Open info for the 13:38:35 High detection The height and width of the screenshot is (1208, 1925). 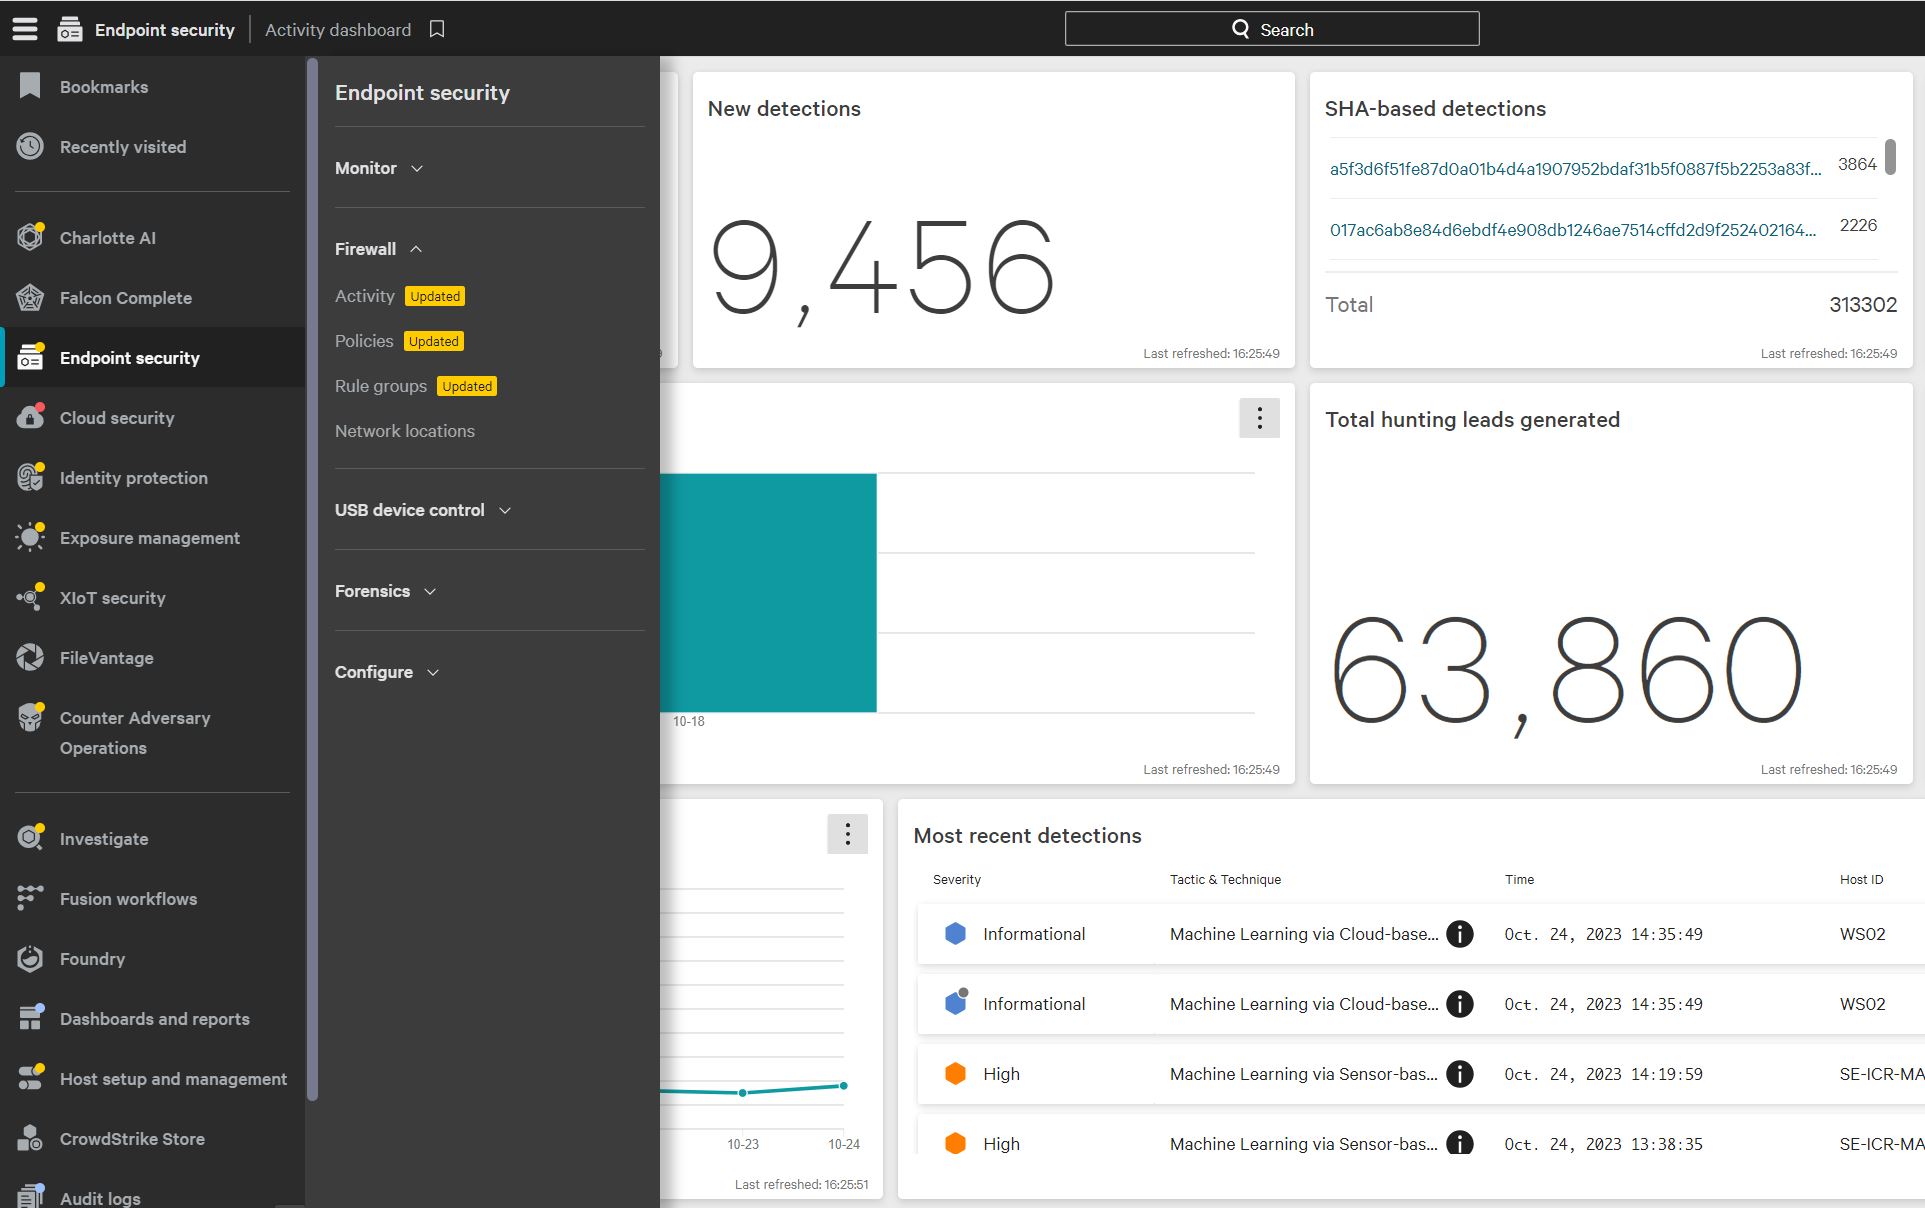click(x=1460, y=1142)
